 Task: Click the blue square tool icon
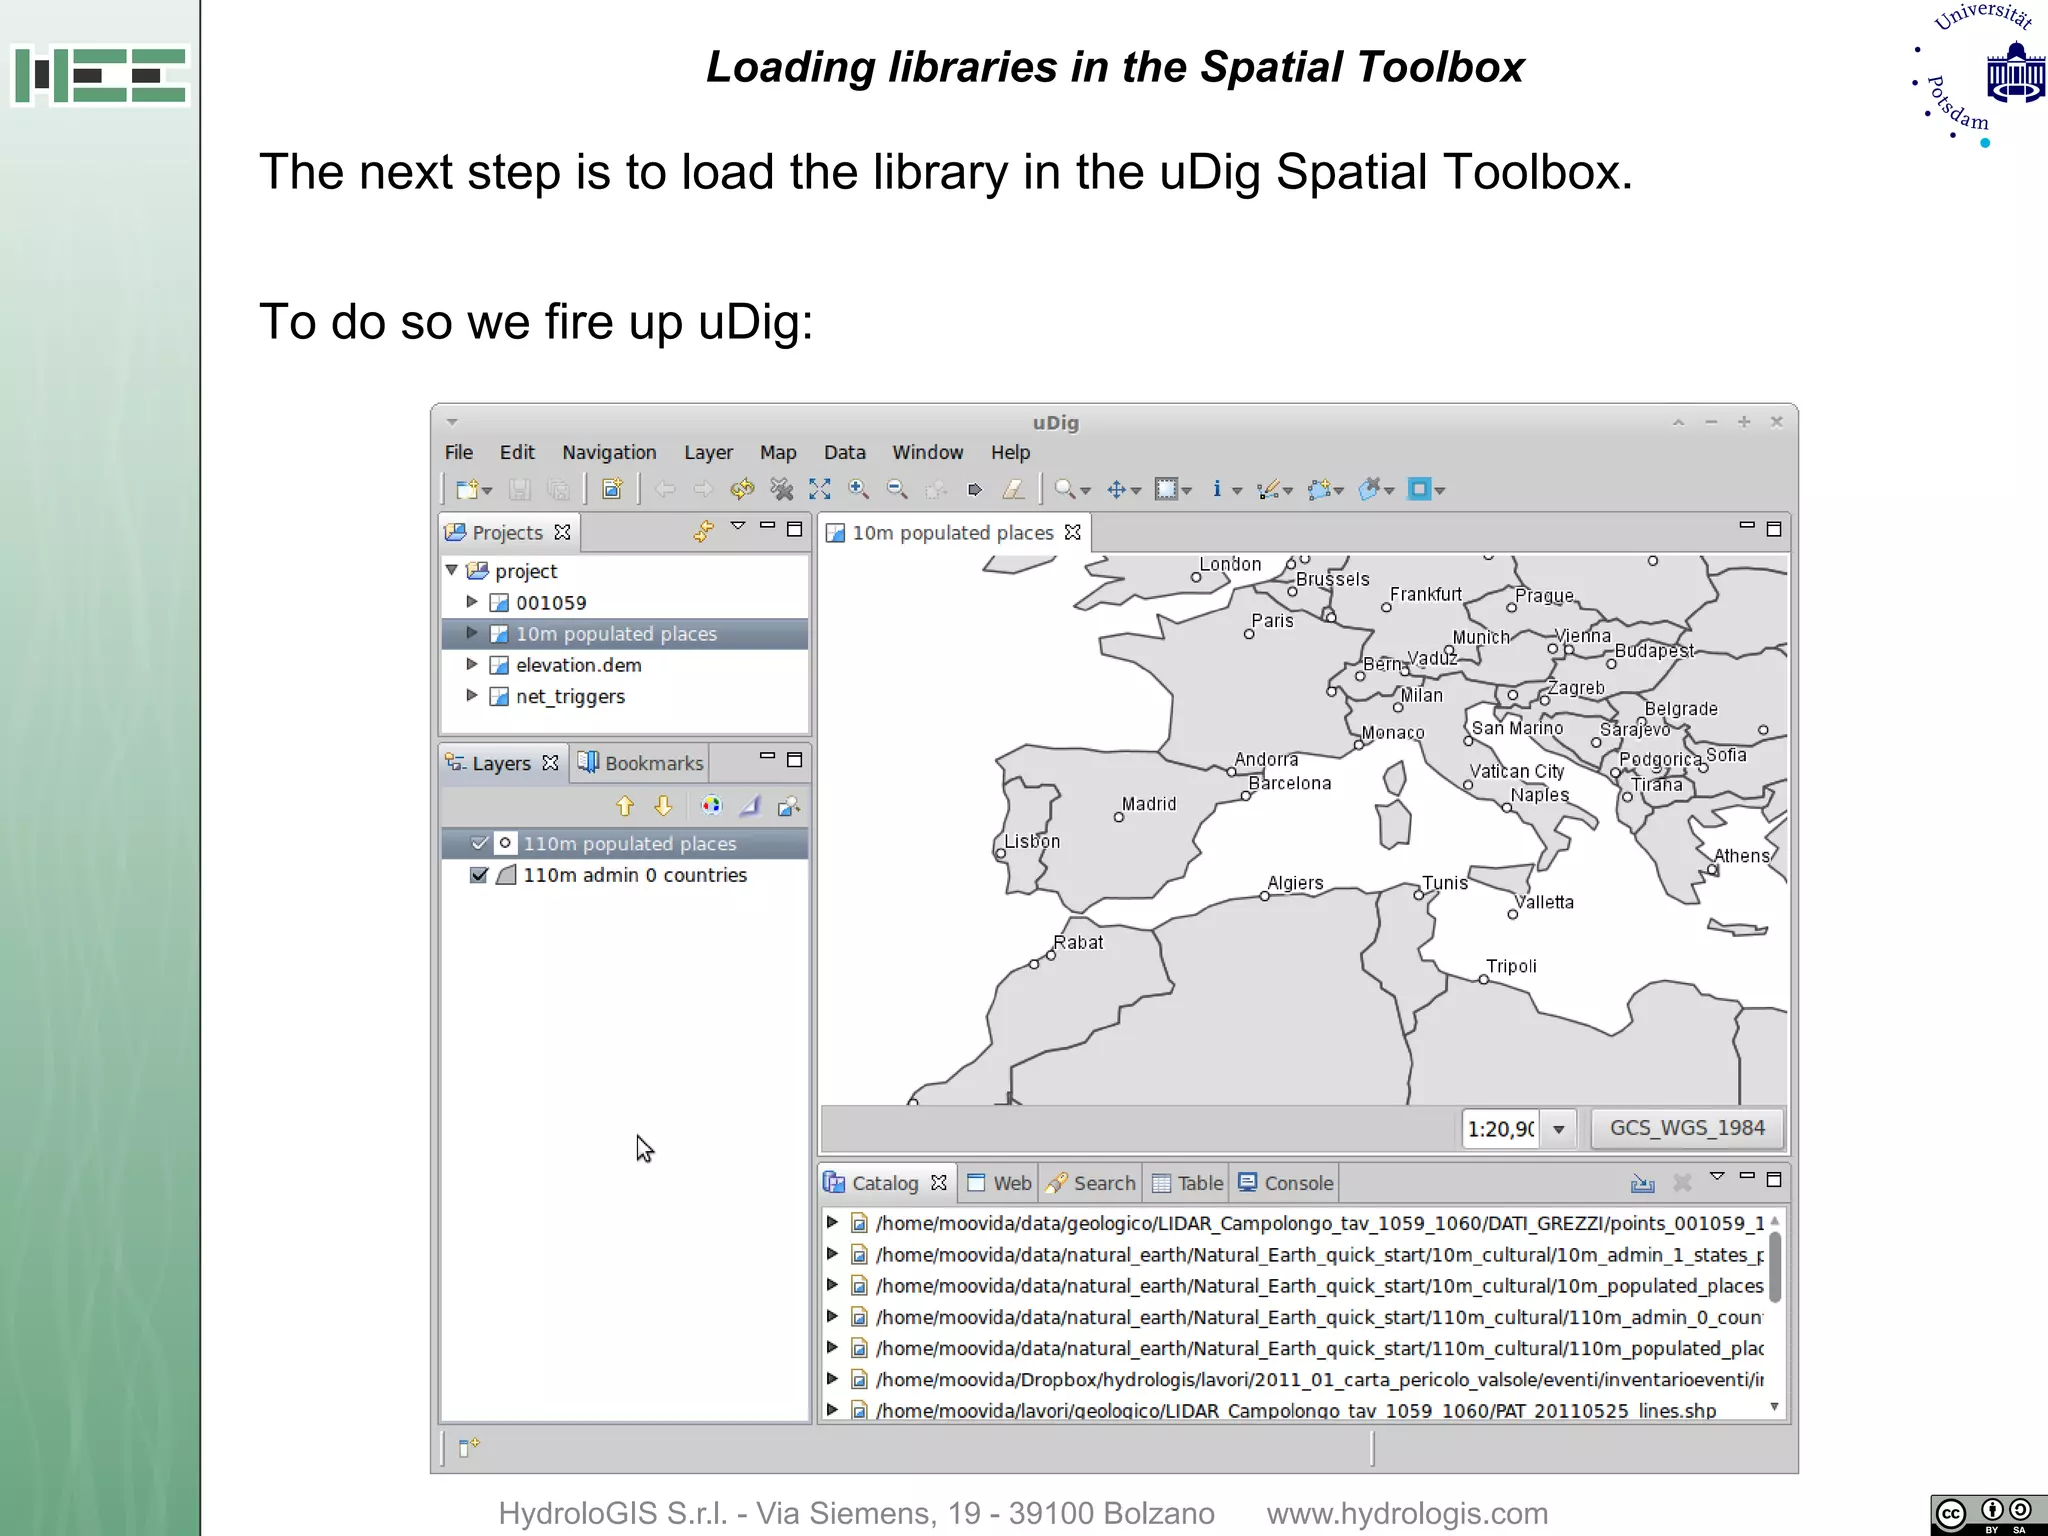click(1419, 489)
